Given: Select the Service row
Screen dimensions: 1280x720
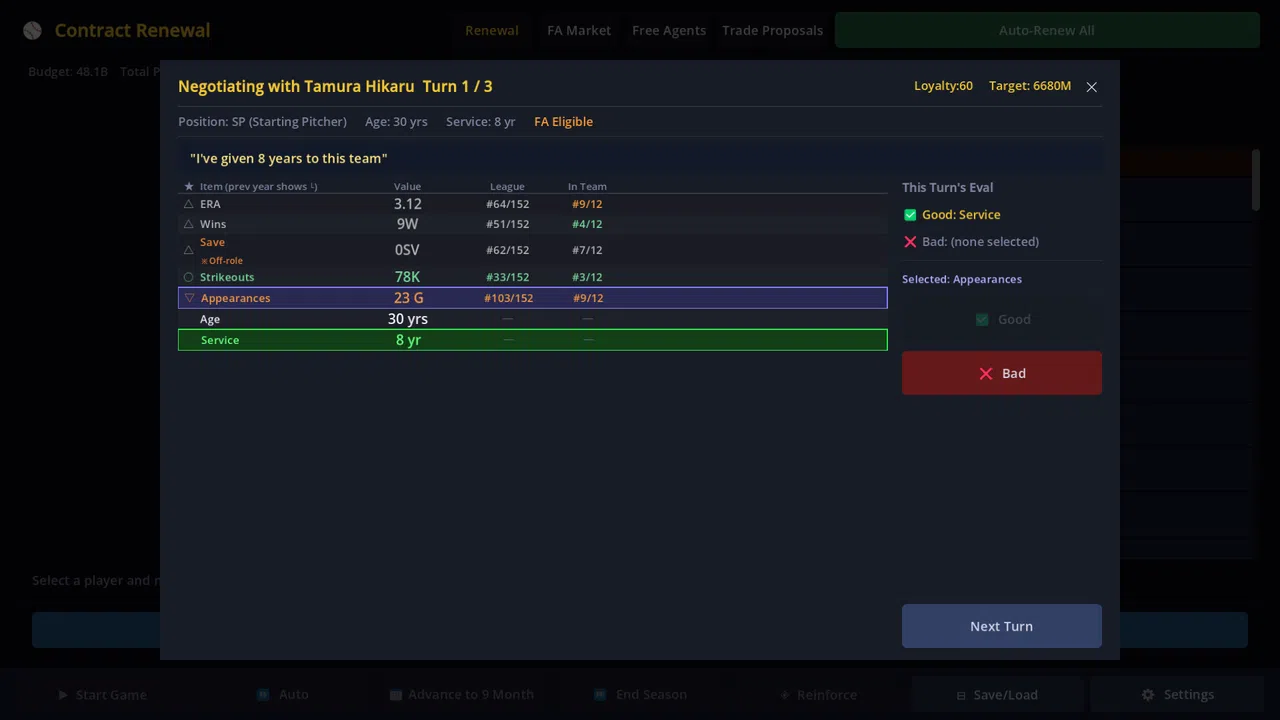Looking at the screenshot, I should tap(533, 340).
